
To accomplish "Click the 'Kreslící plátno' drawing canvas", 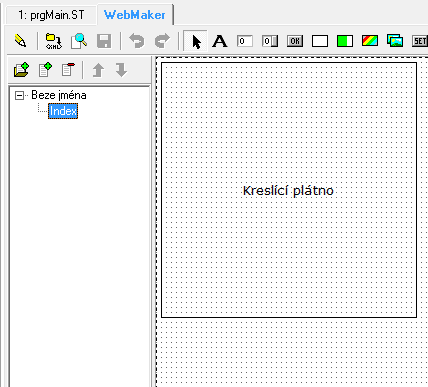I will (x=289, y=190).
